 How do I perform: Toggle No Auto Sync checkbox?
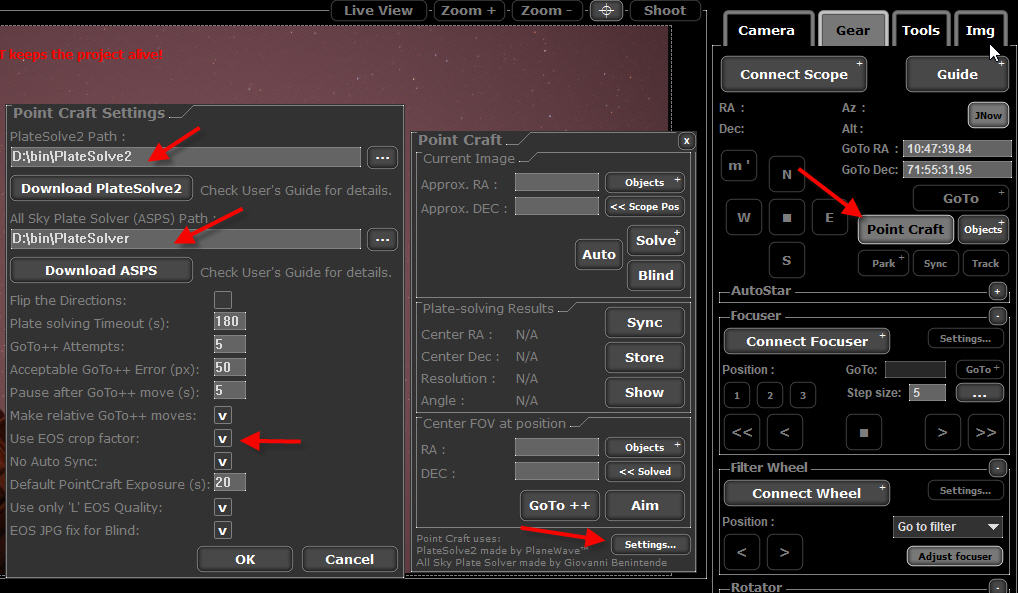[223, 461]
